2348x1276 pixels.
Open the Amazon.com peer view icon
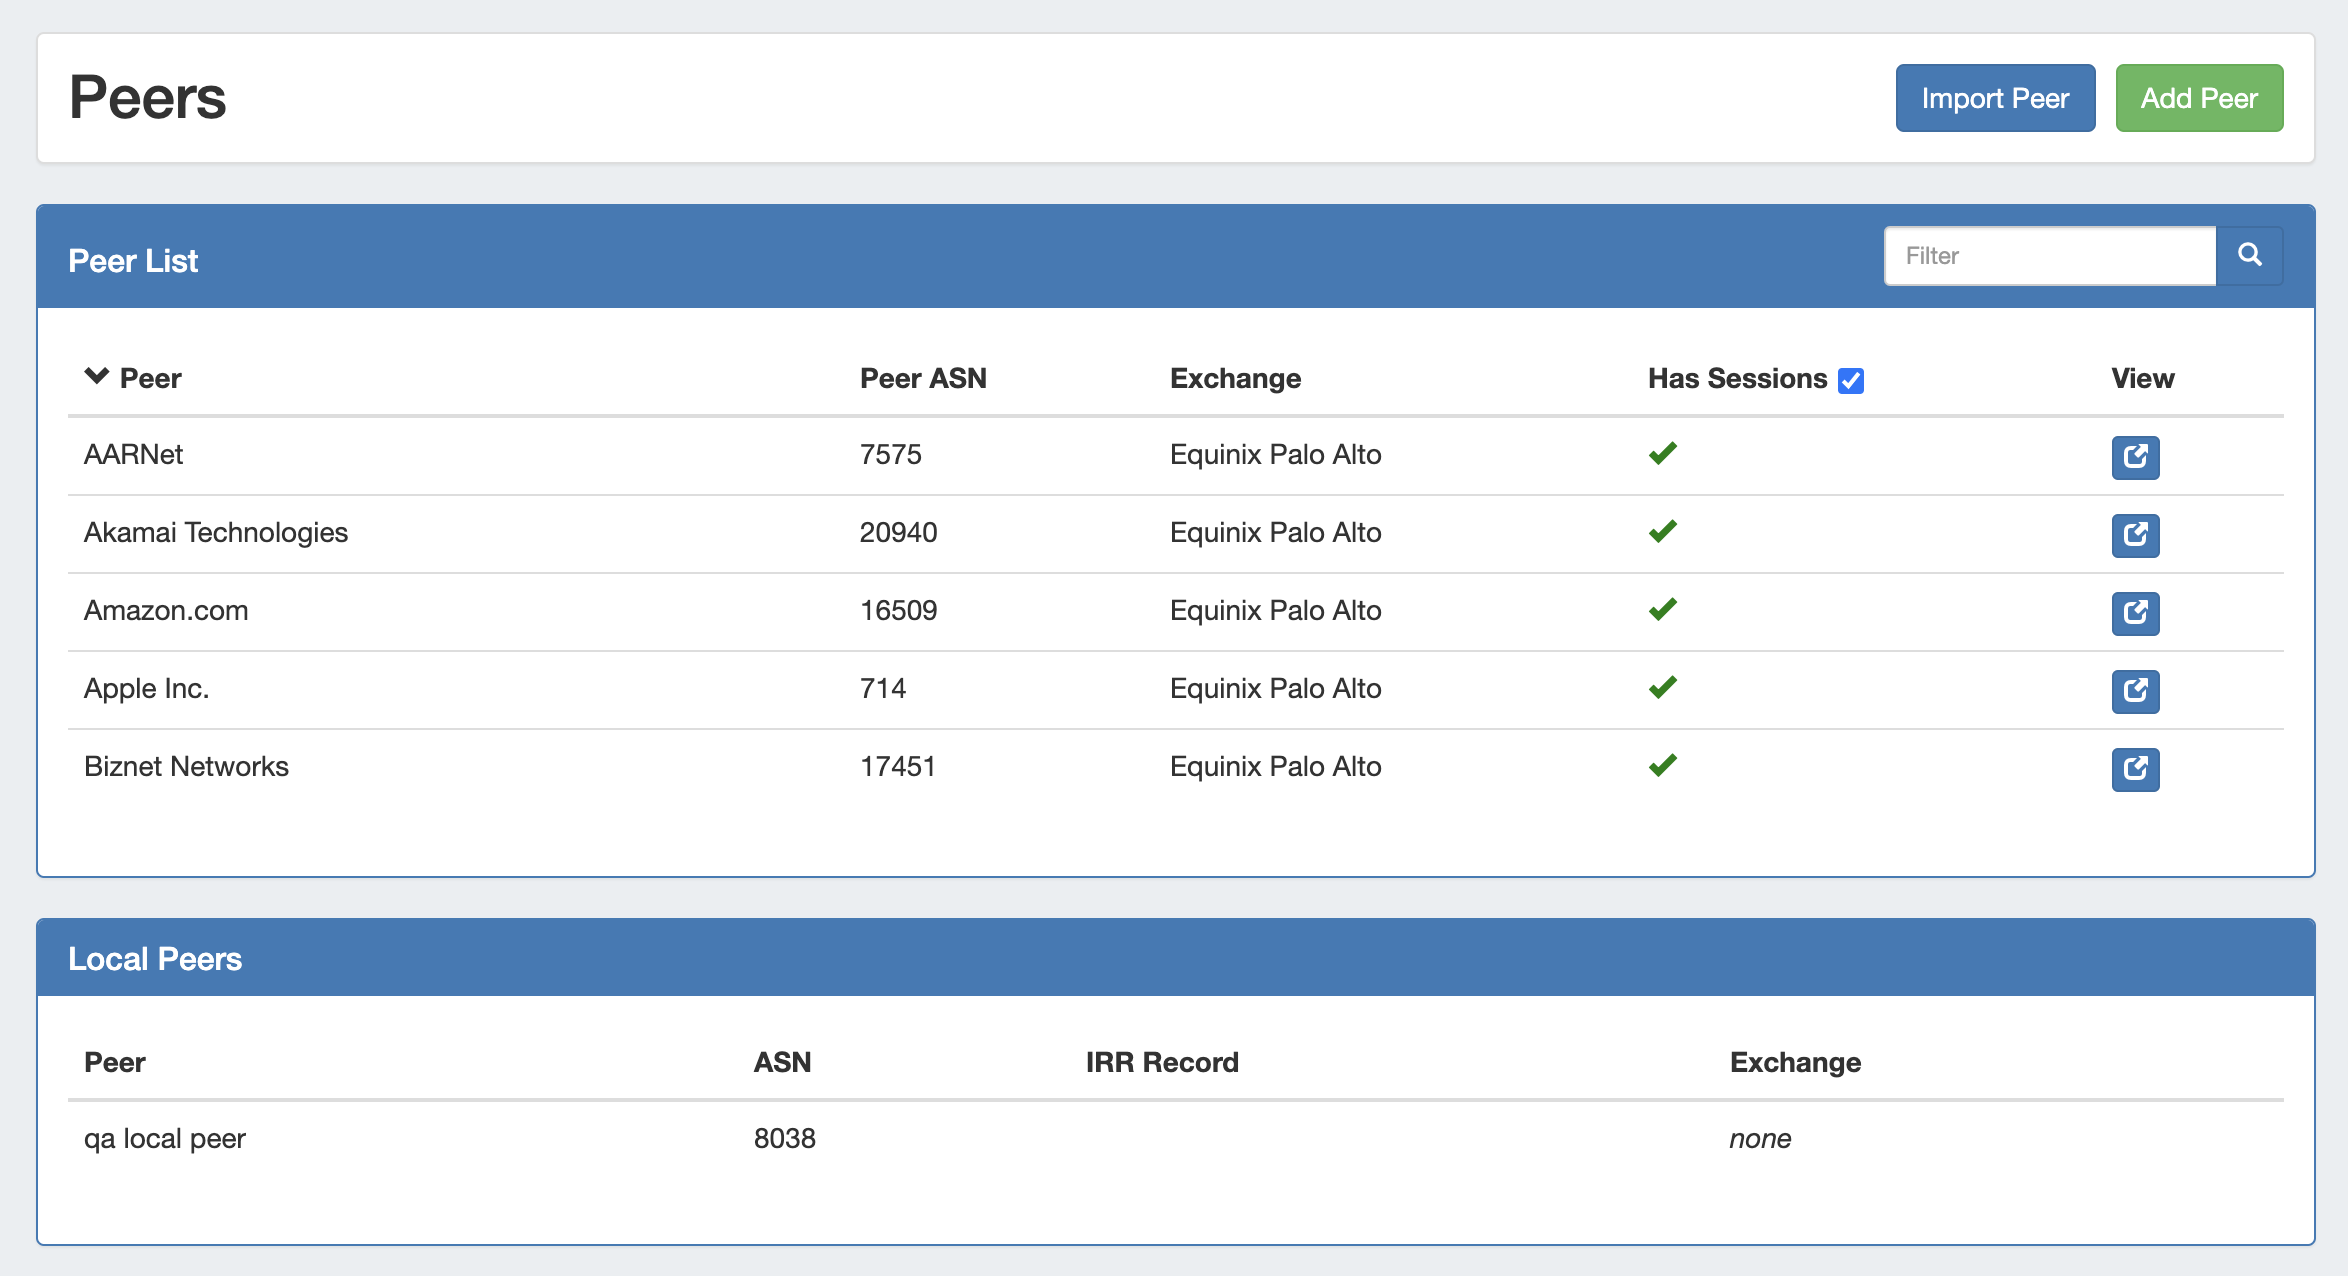click(x=2135, y=613)
